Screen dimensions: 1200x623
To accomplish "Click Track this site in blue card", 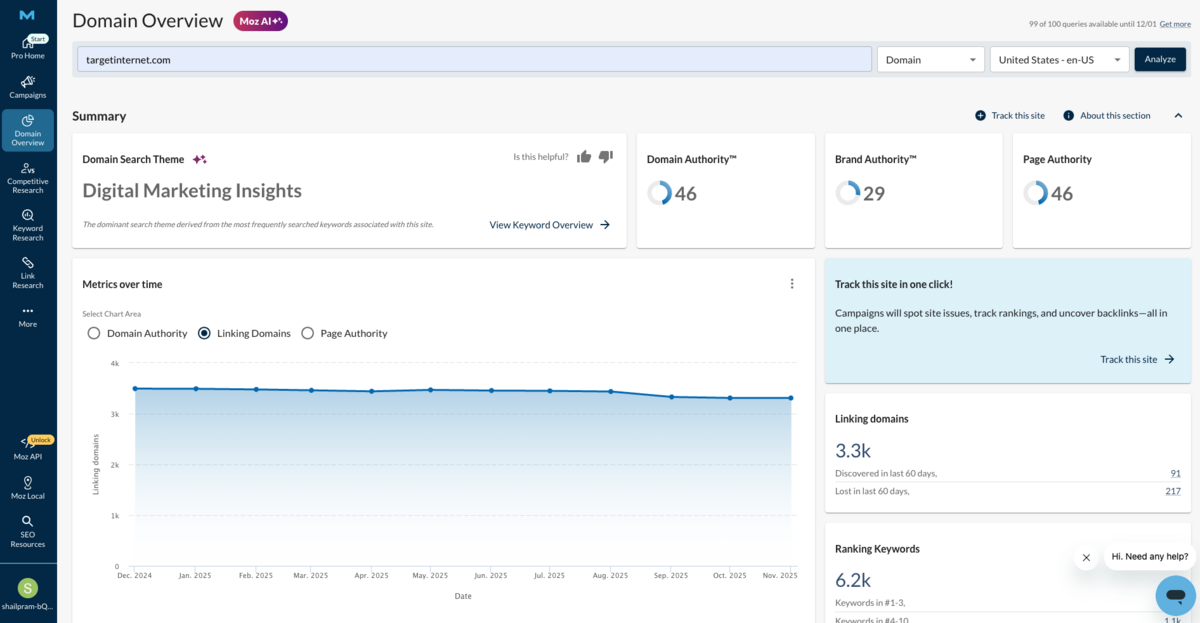I will click(1137, 359).
